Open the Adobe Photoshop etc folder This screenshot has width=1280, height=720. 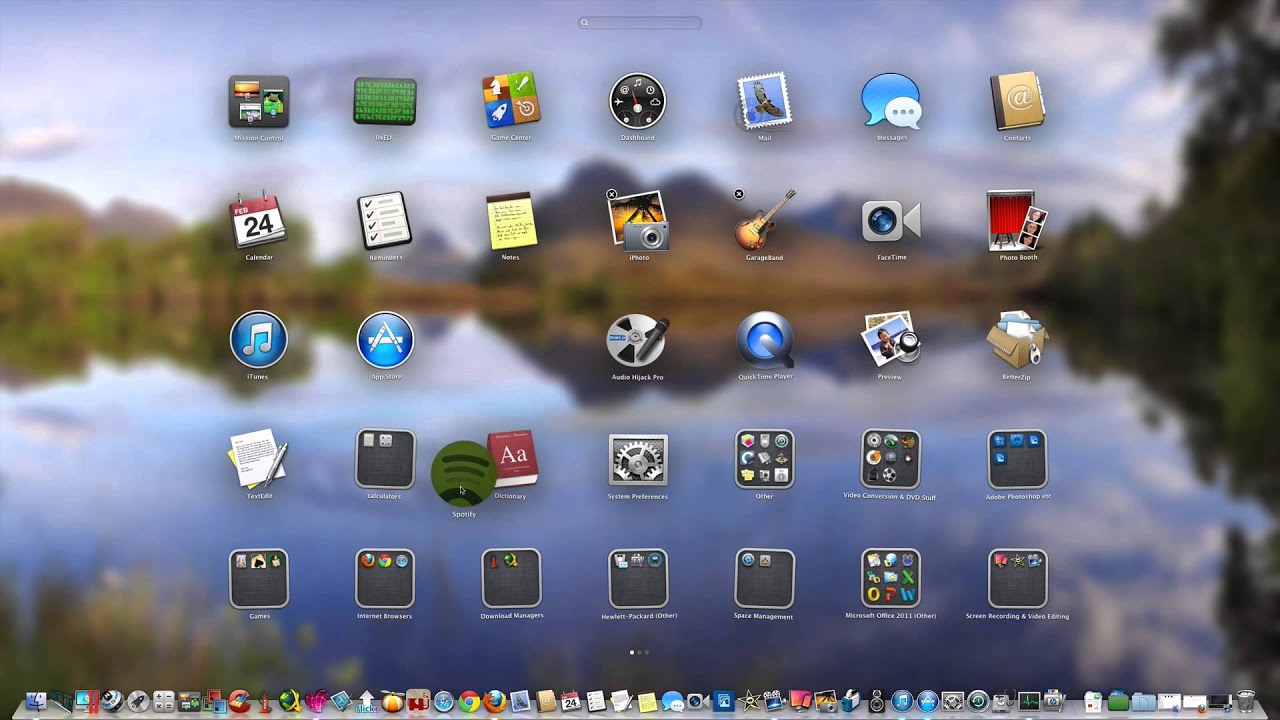1018,459
